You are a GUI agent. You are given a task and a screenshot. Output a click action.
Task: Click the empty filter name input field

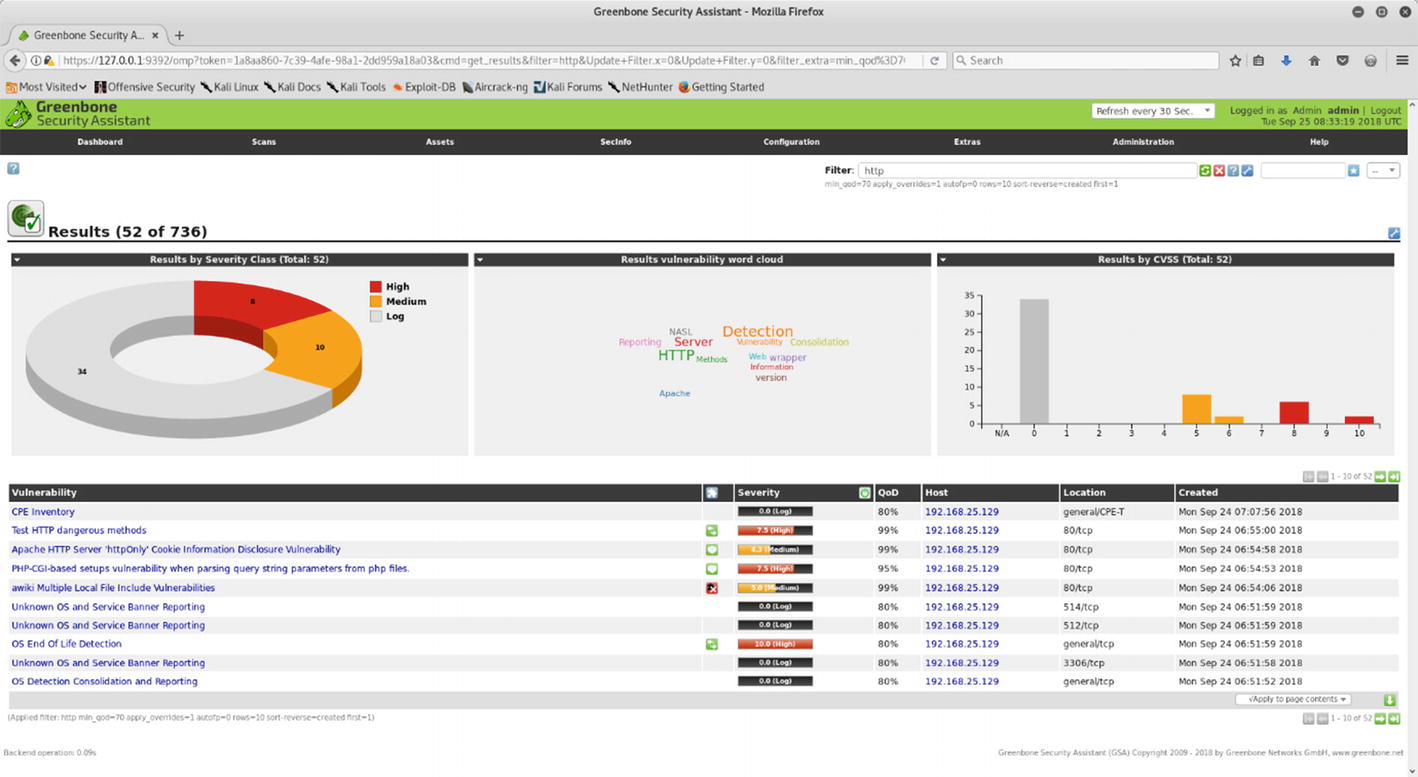pos(1303,171)
